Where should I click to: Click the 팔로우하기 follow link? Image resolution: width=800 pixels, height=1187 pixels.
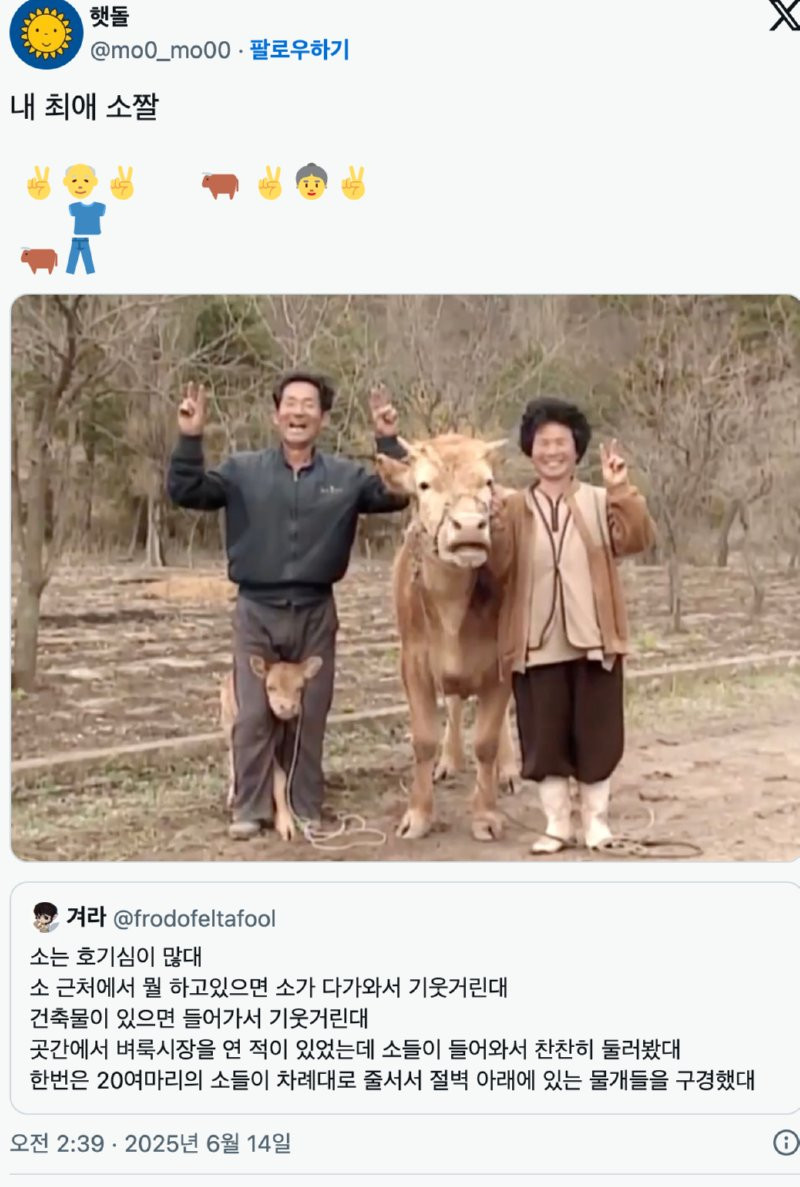(x=300, y=50)
